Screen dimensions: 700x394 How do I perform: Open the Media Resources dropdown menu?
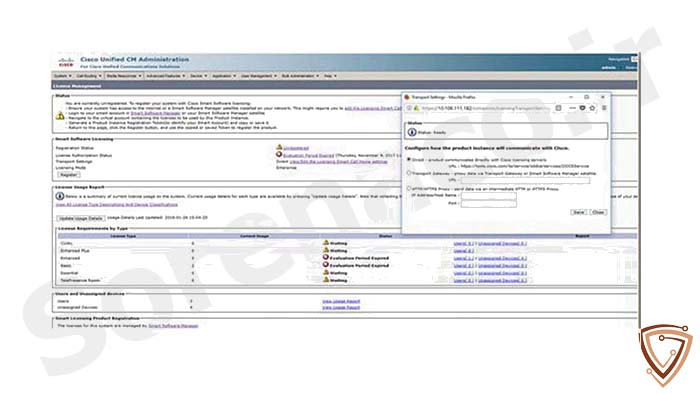click(124, 76)
